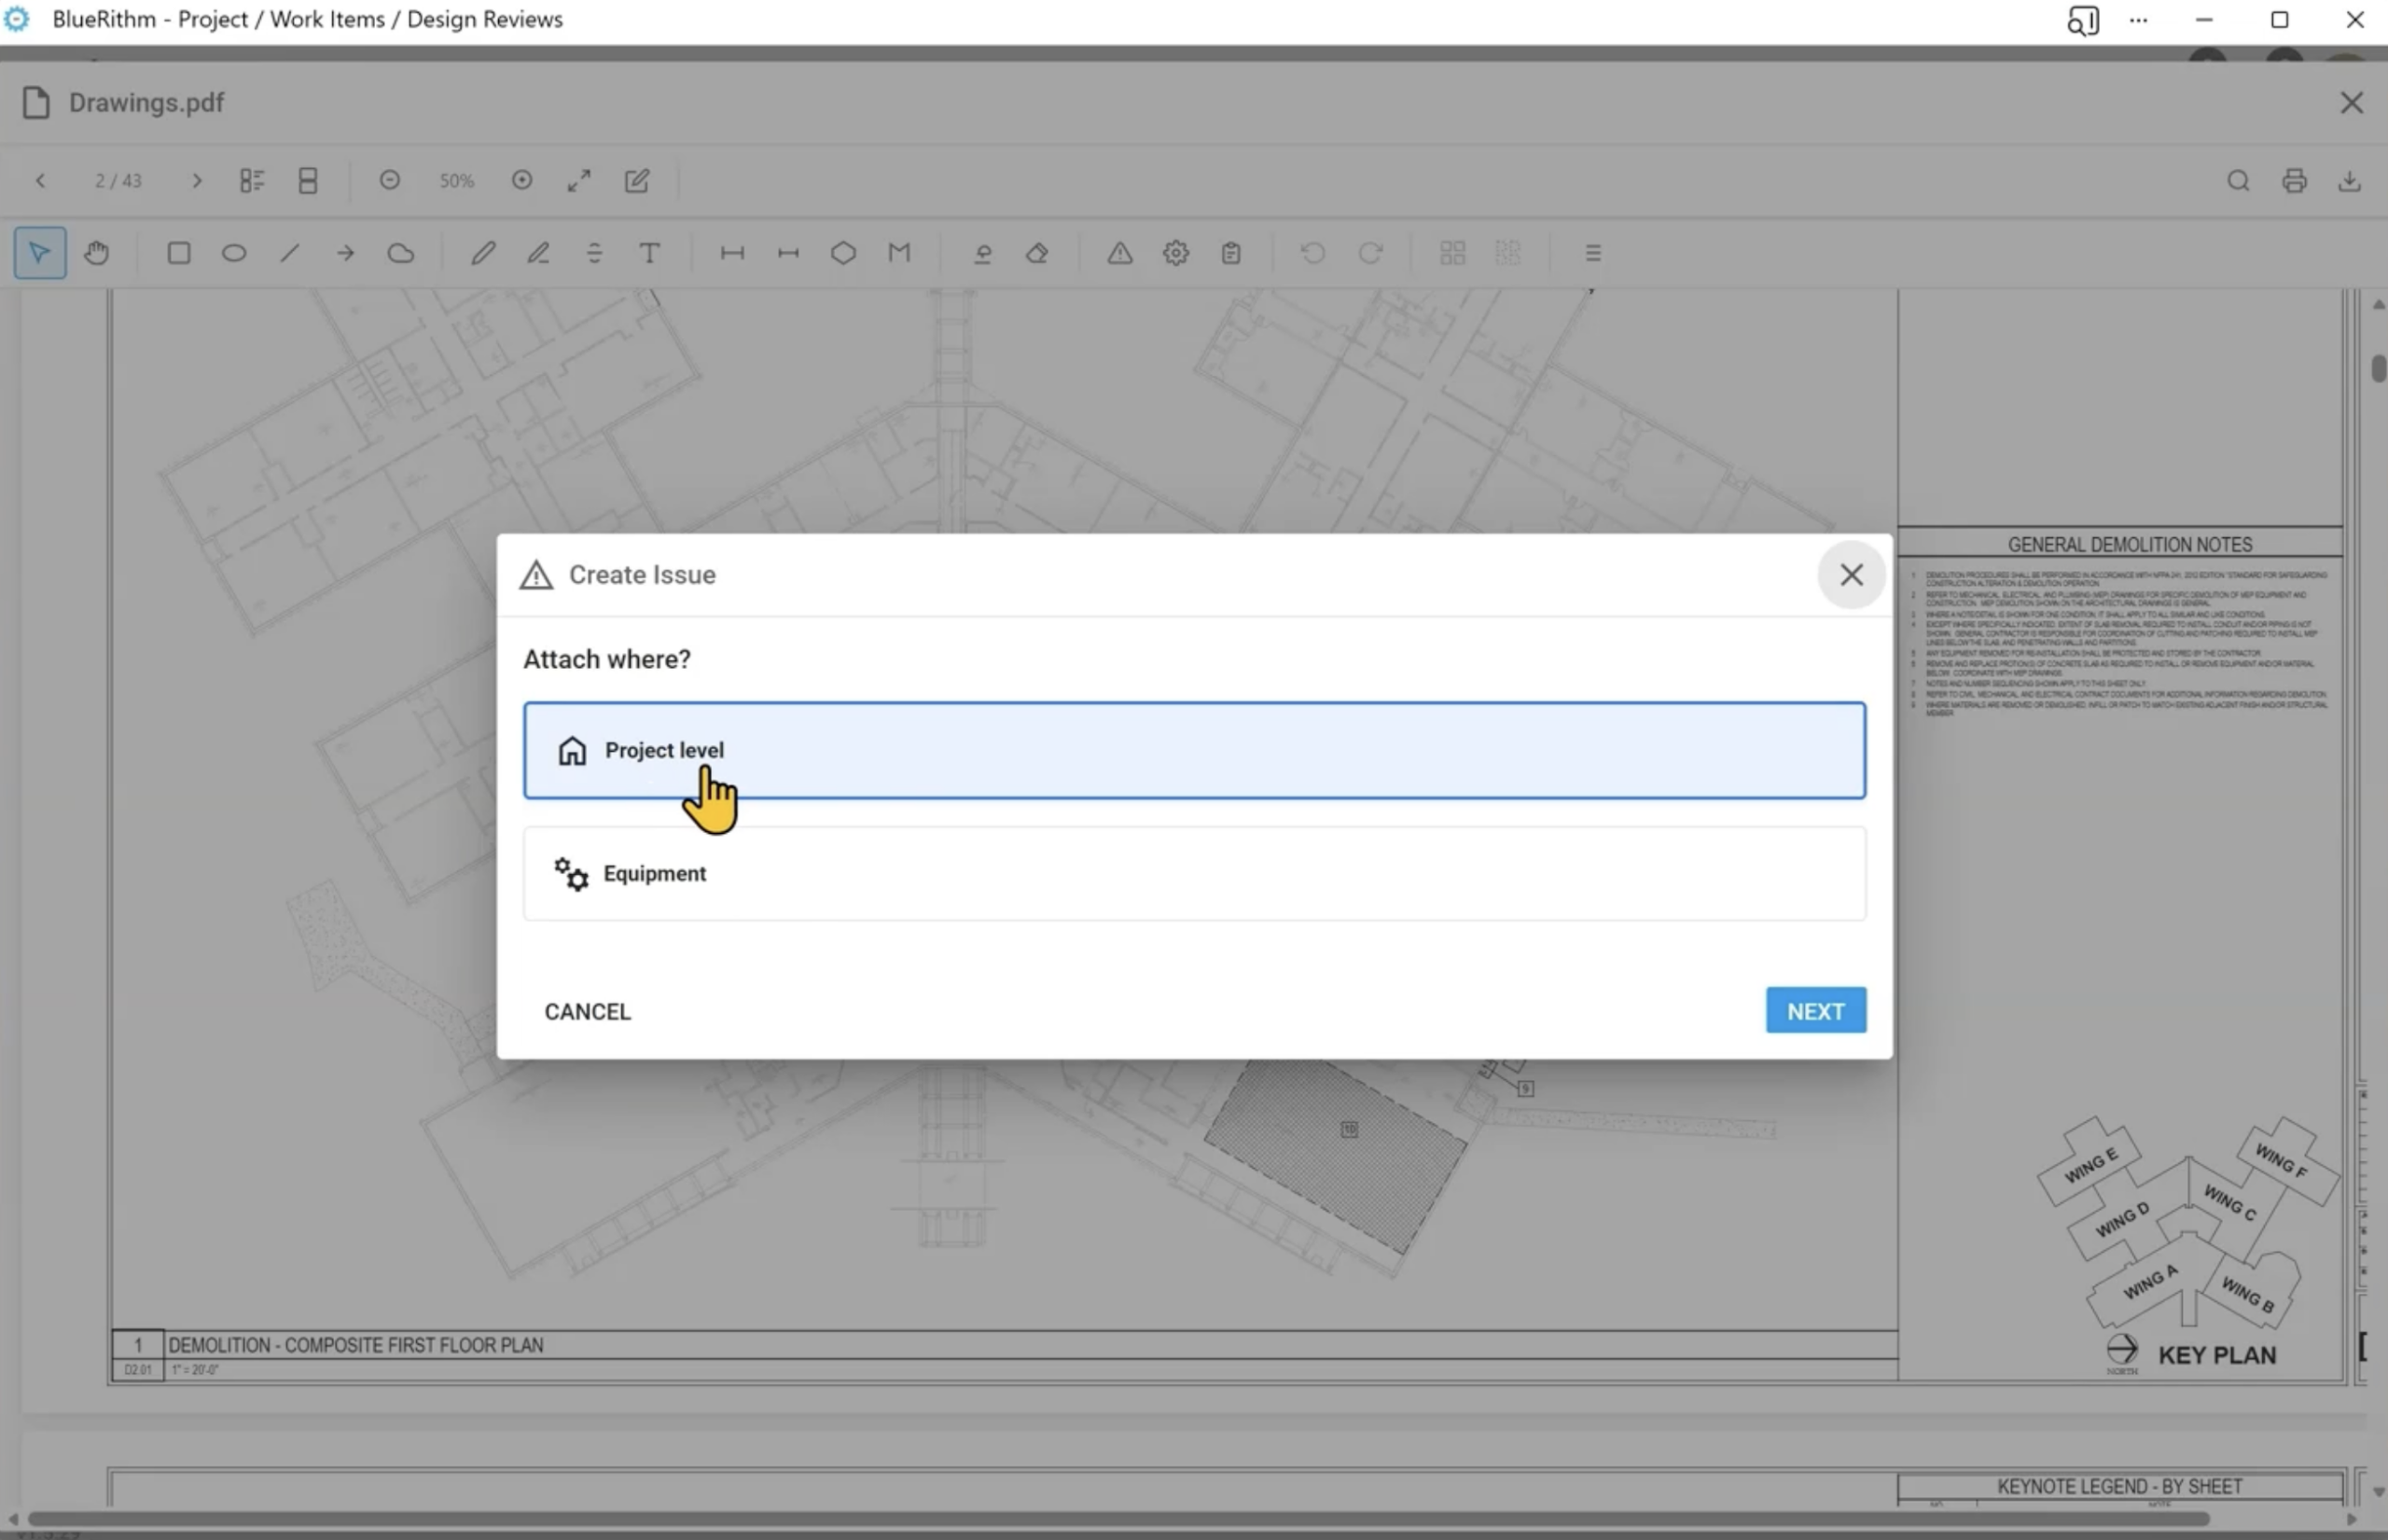Screen dimensions: 2388x1540
Task: Select the rectangle annotation tool
Action: coord(179,253)
